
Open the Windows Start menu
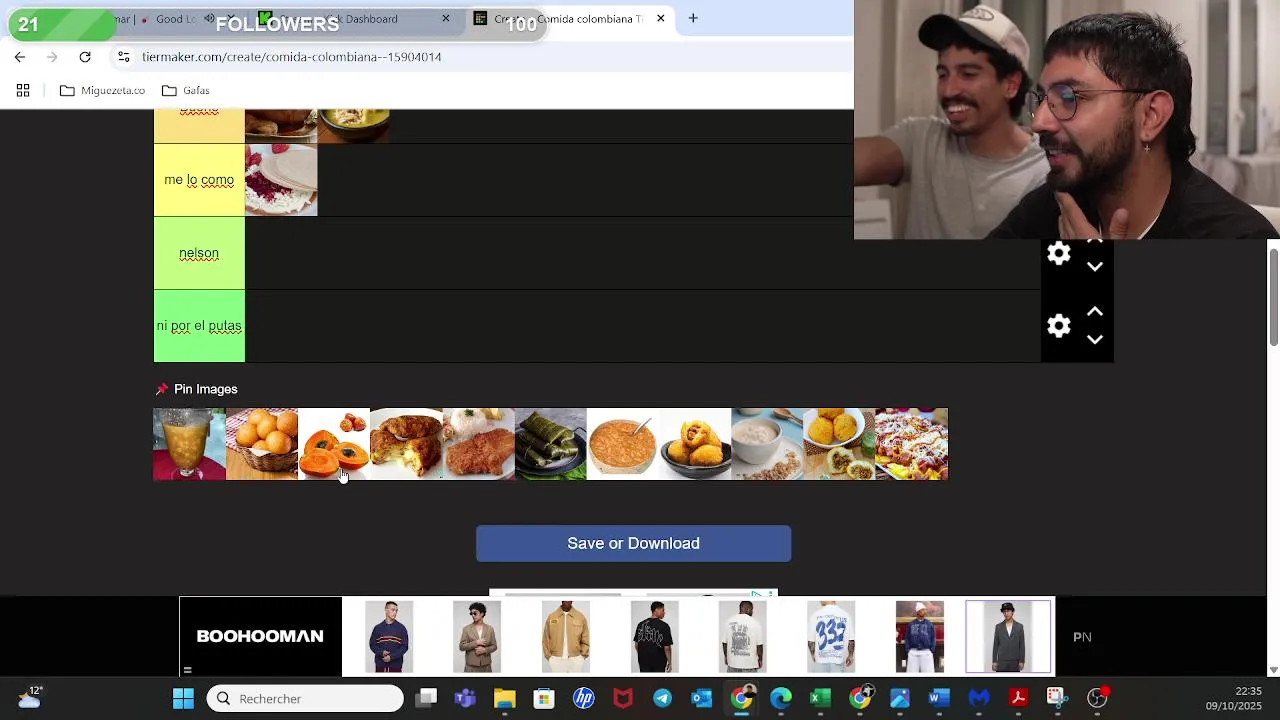tap(183, 698)
